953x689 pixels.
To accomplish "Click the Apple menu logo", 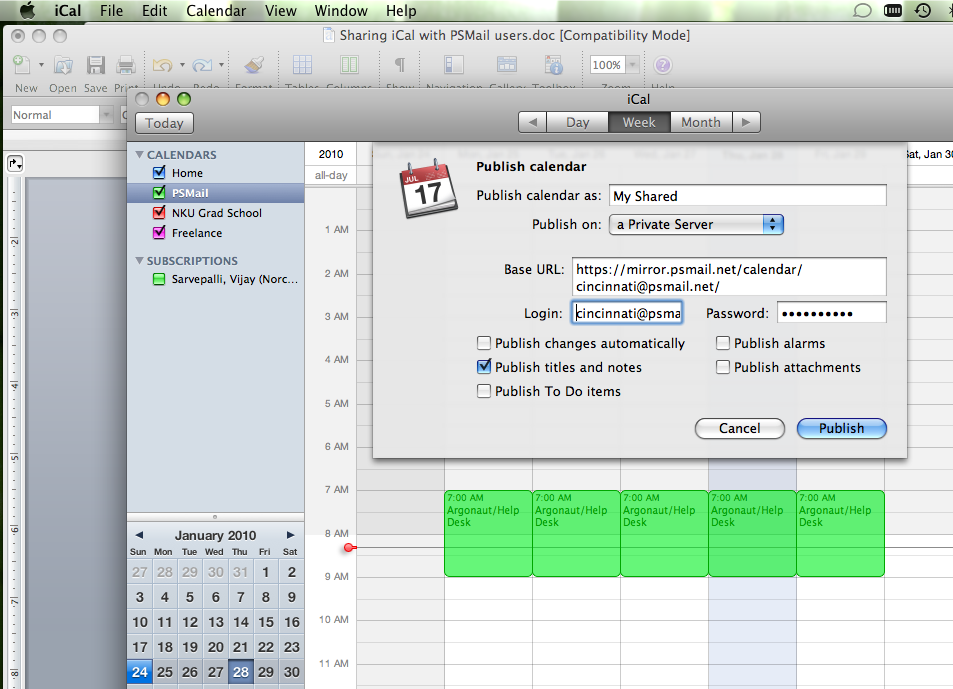I will [28, 10].
